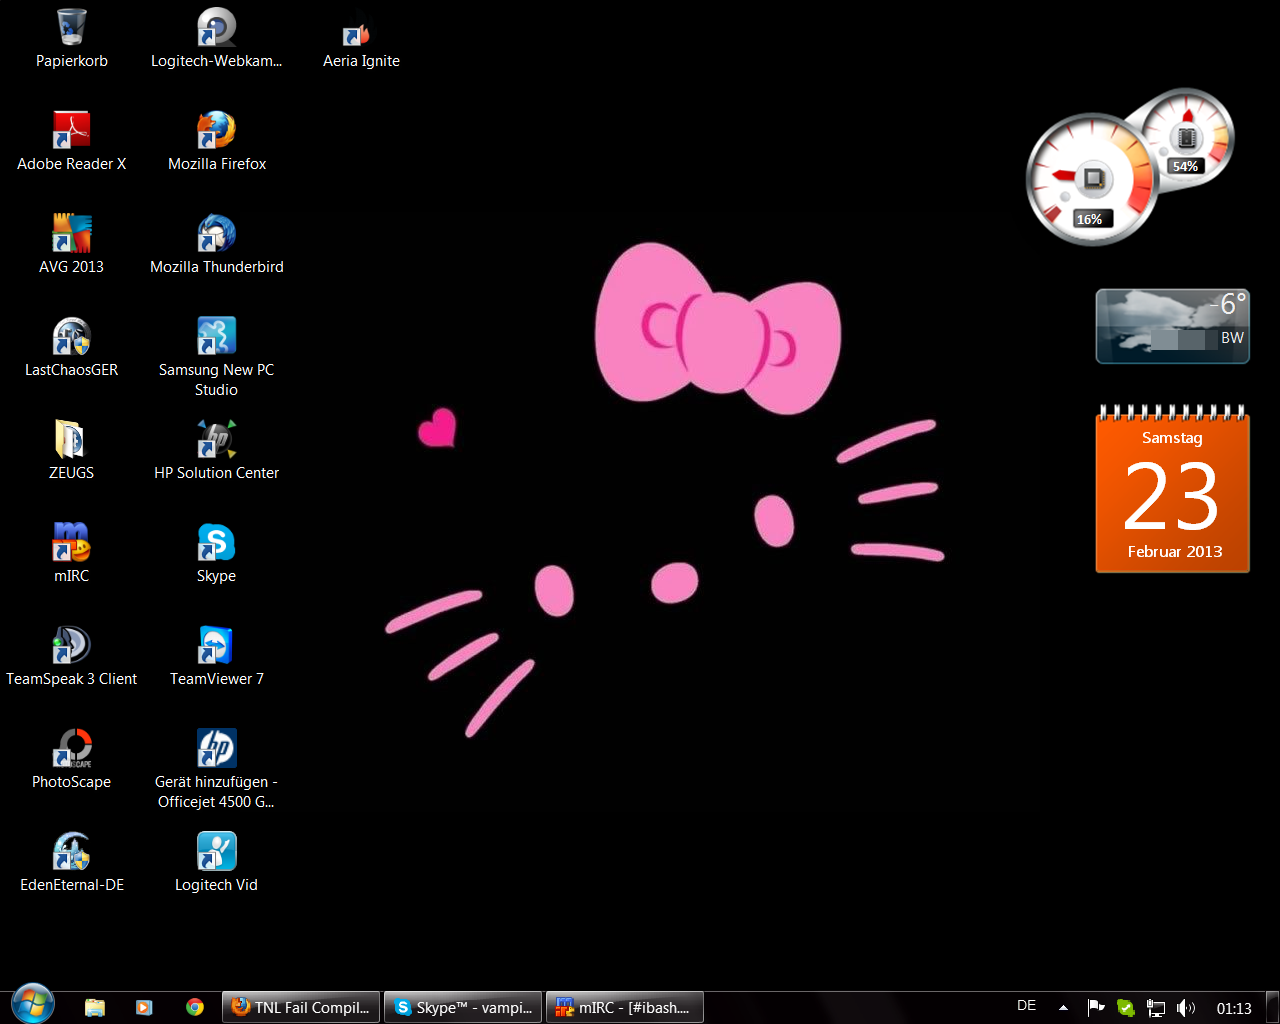Launch Logitech Vid shortcut
This screenshot has width=1280, height=1024.
[x=217, y=862]
